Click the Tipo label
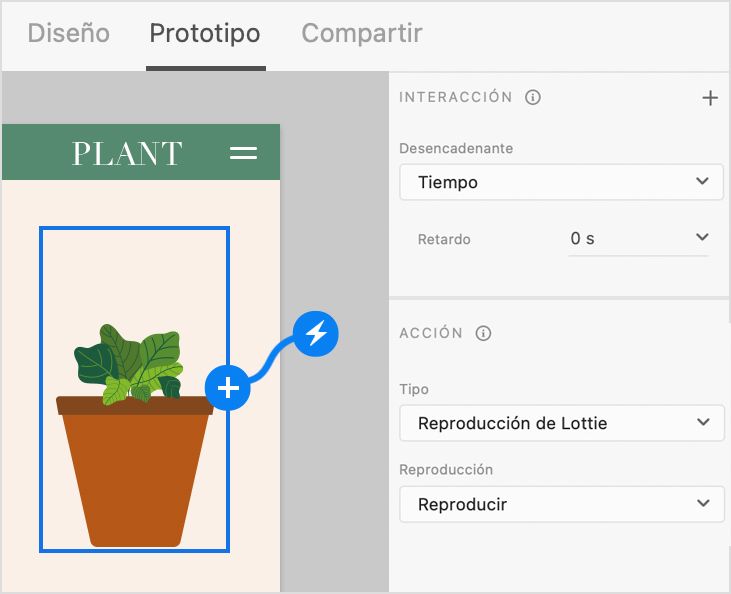 [x=414, y=389]
